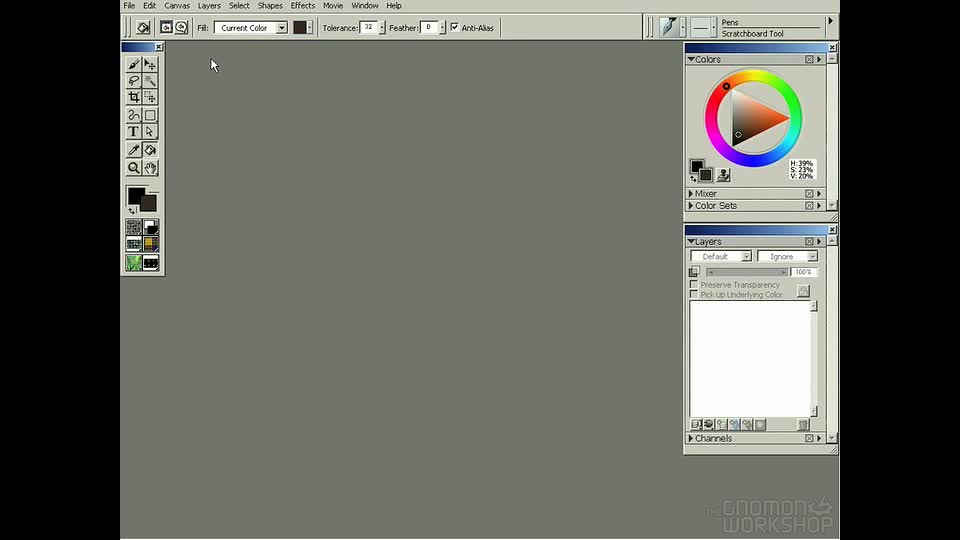
Task: Open the Shapes menu
Action: (270, 6)
